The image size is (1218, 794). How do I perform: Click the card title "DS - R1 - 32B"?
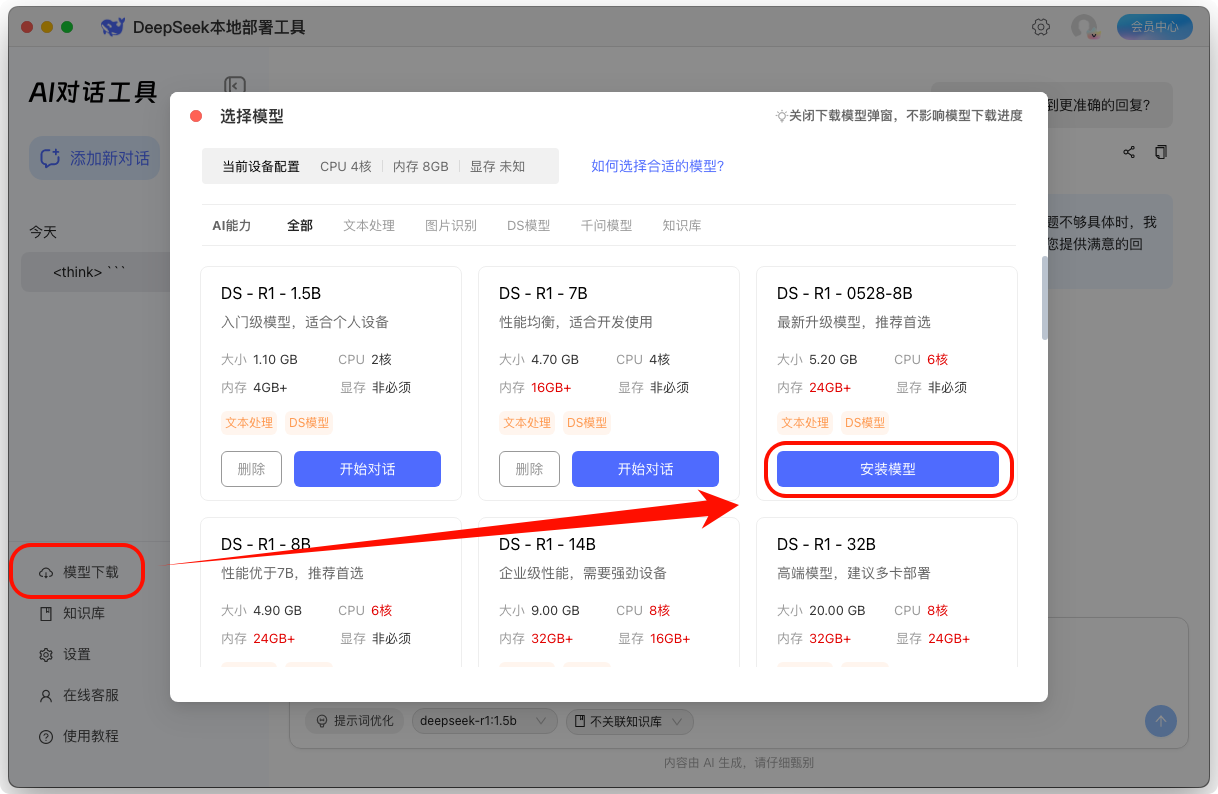tap(826, 544)
